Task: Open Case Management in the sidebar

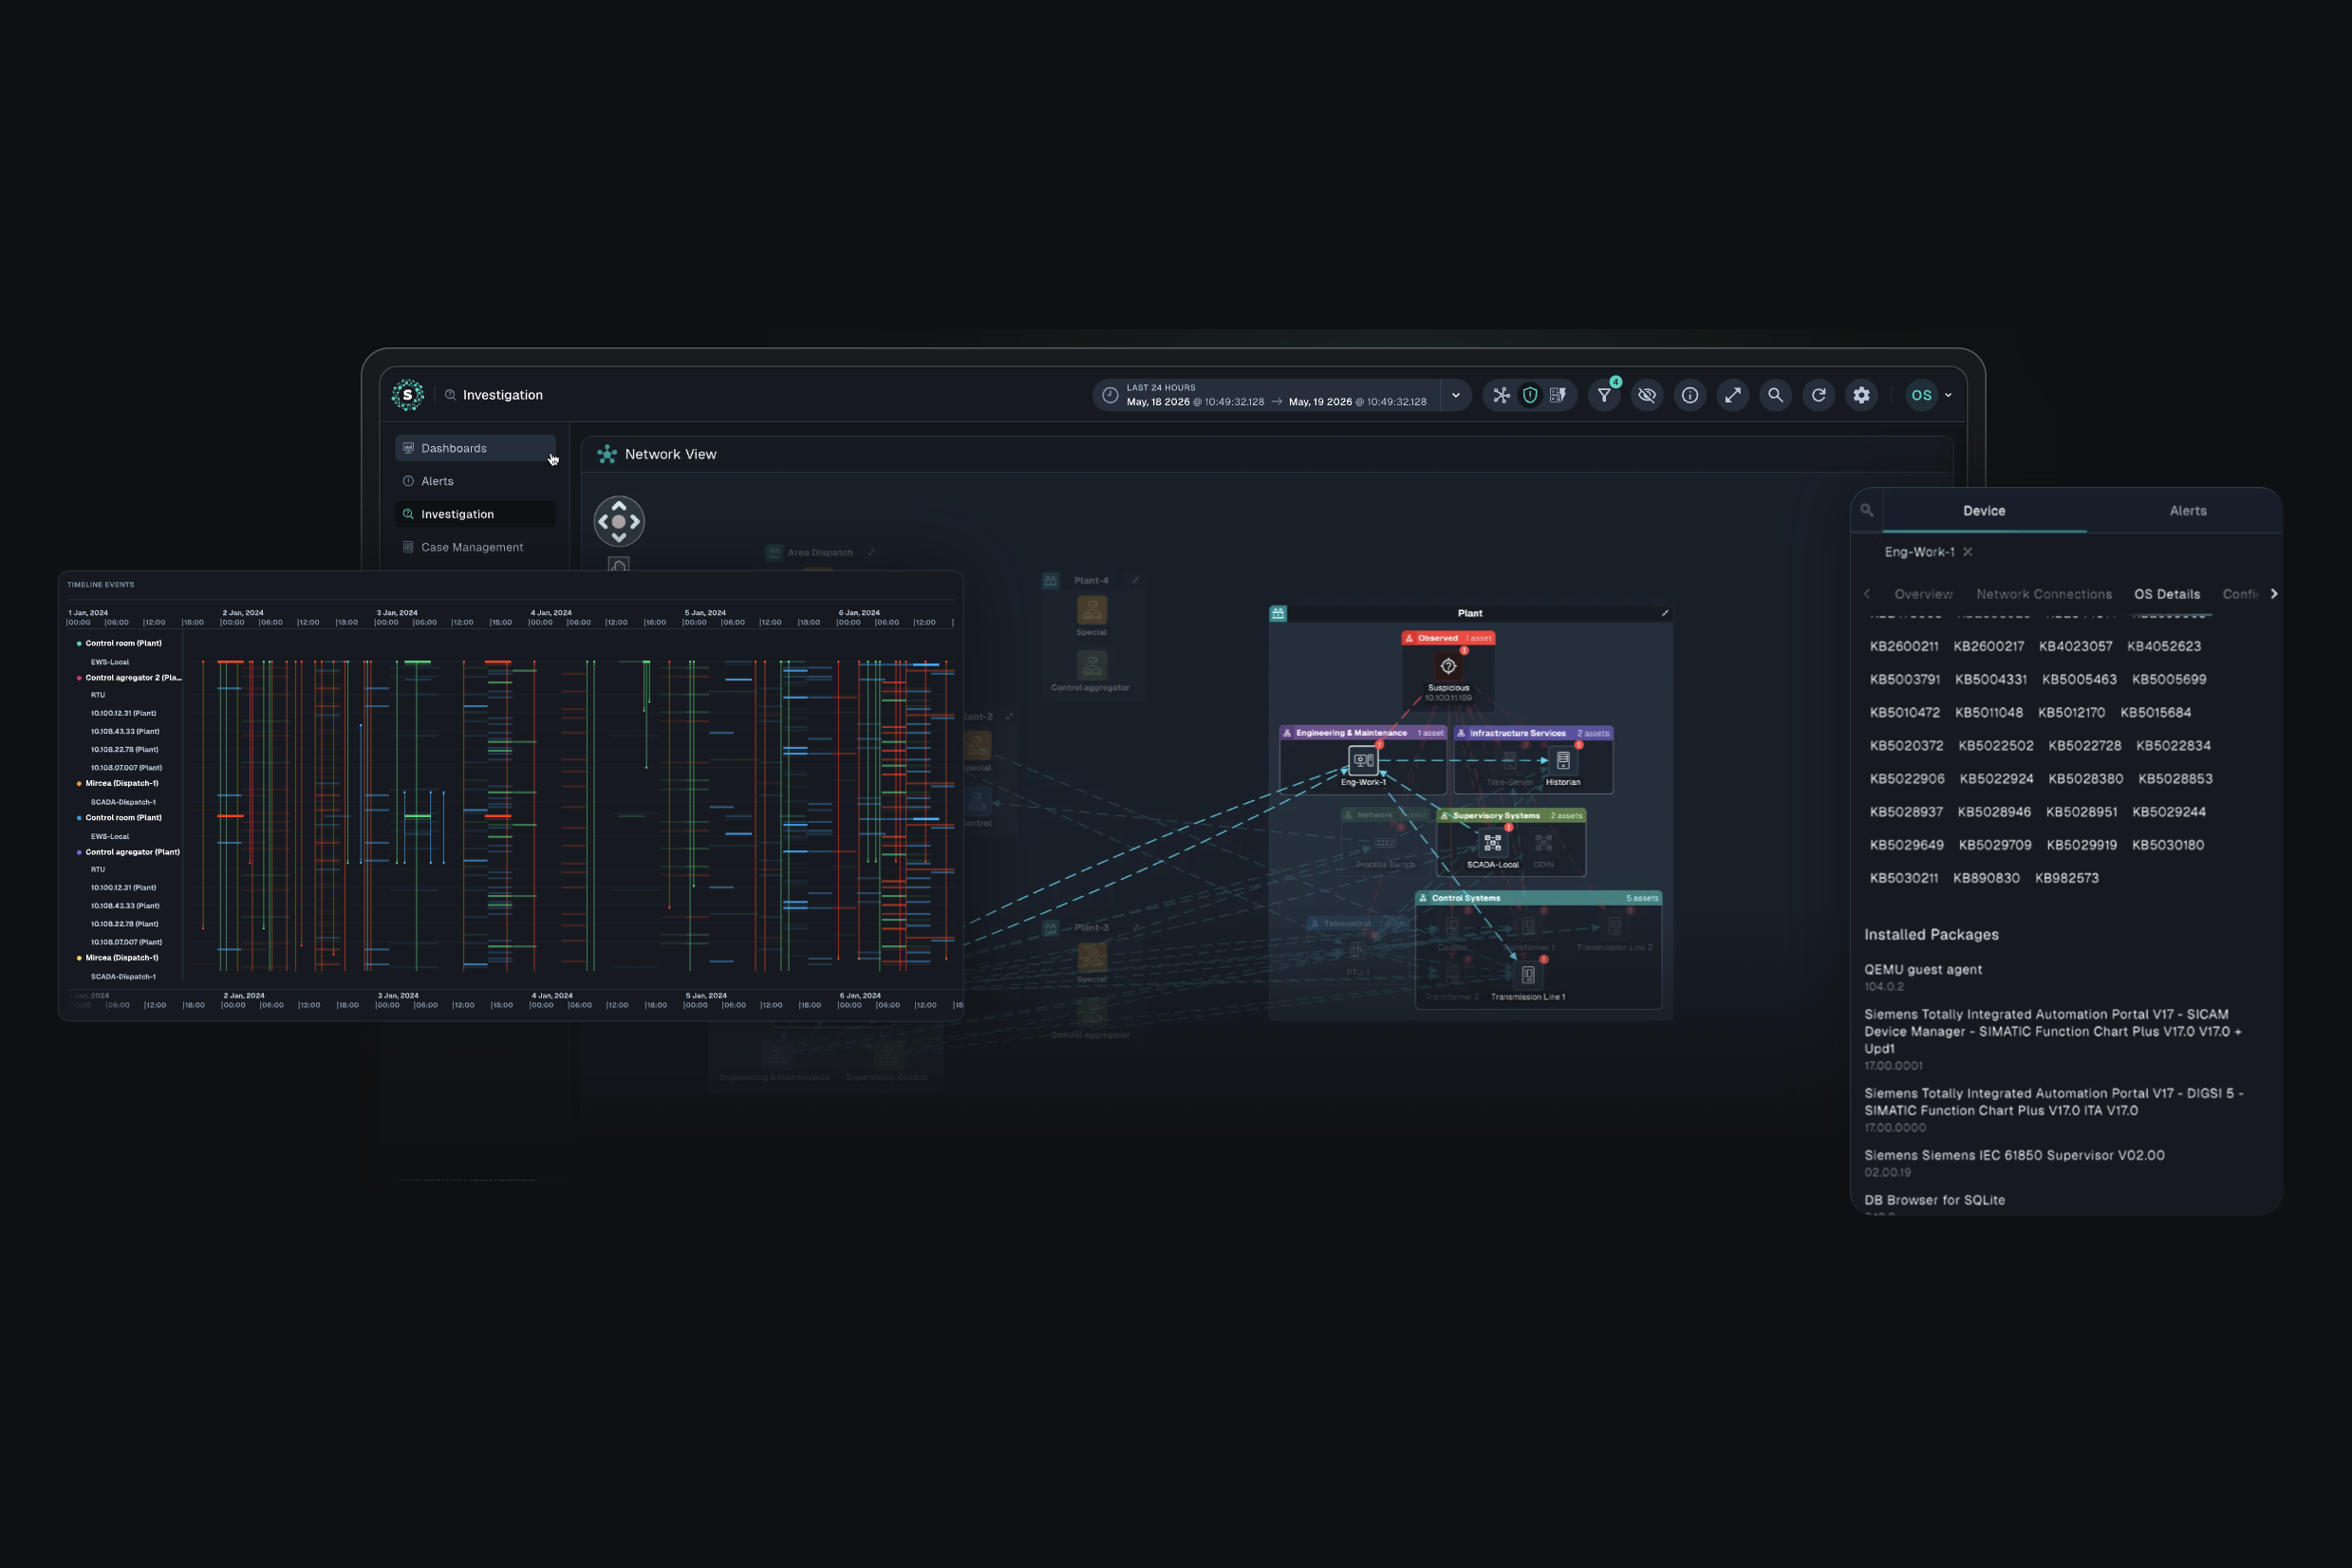Action: (x=475, y=547)
